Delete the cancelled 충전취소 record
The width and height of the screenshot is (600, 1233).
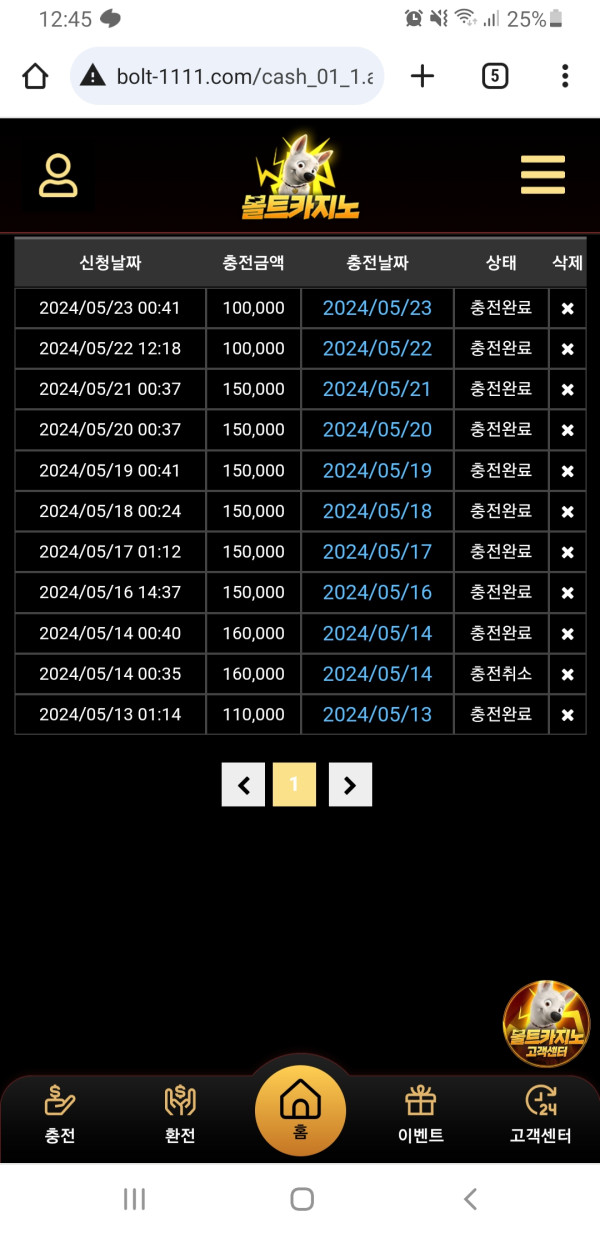tap(567, 675)
